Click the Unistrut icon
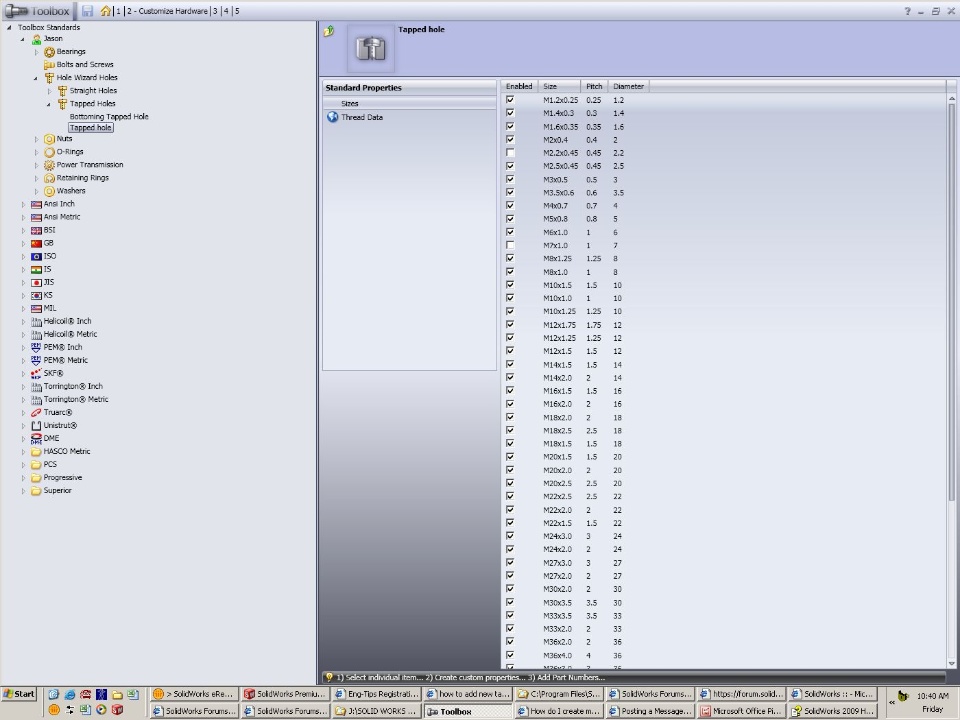Viewport: 960px width, 720px height. (x=36, y=426)
